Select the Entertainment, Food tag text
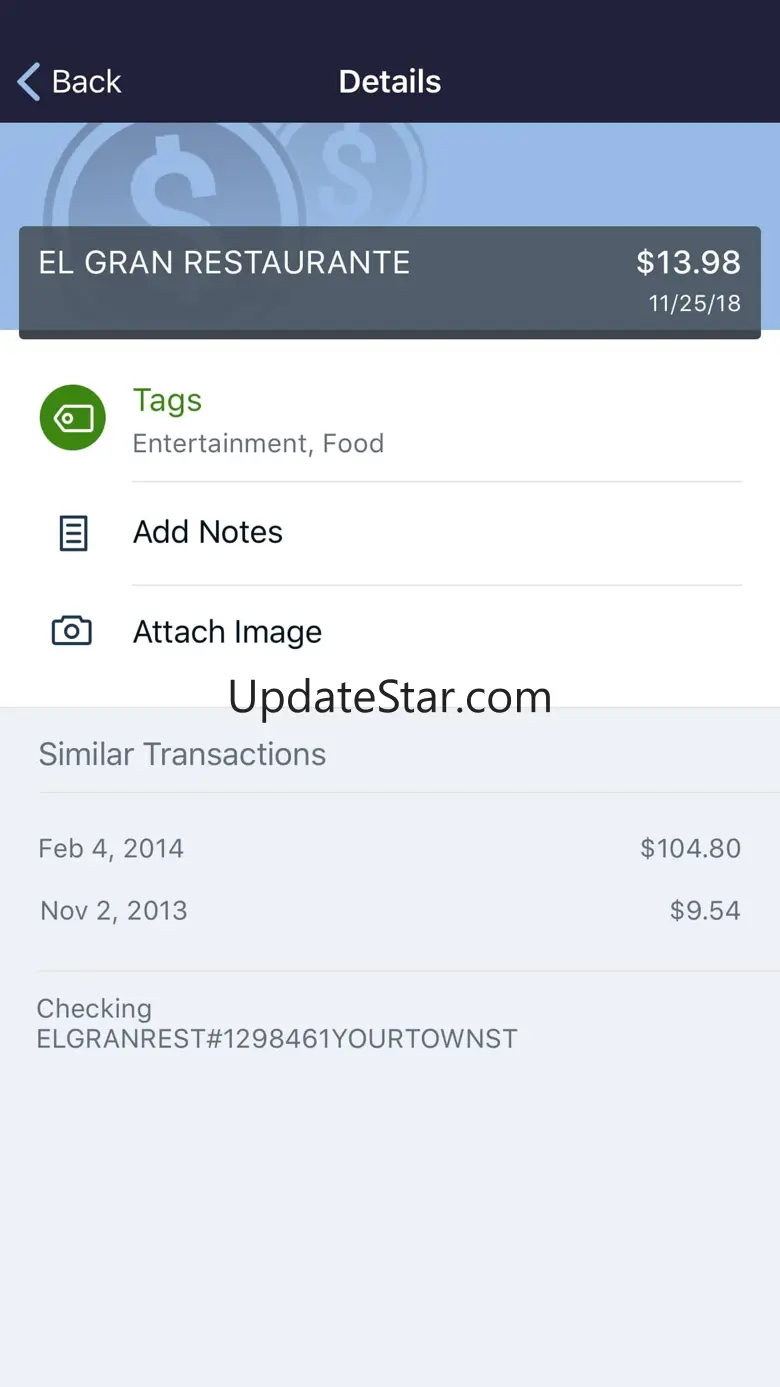The height and width of the screenshot is (1387, 780). (x=258, y=443)
